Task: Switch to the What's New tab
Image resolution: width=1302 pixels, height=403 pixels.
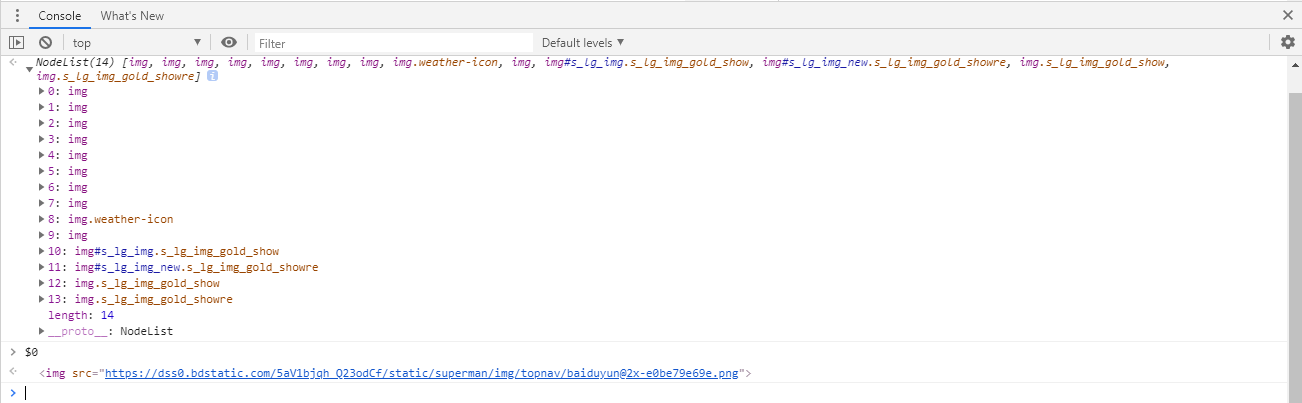Action: [132, 16]
